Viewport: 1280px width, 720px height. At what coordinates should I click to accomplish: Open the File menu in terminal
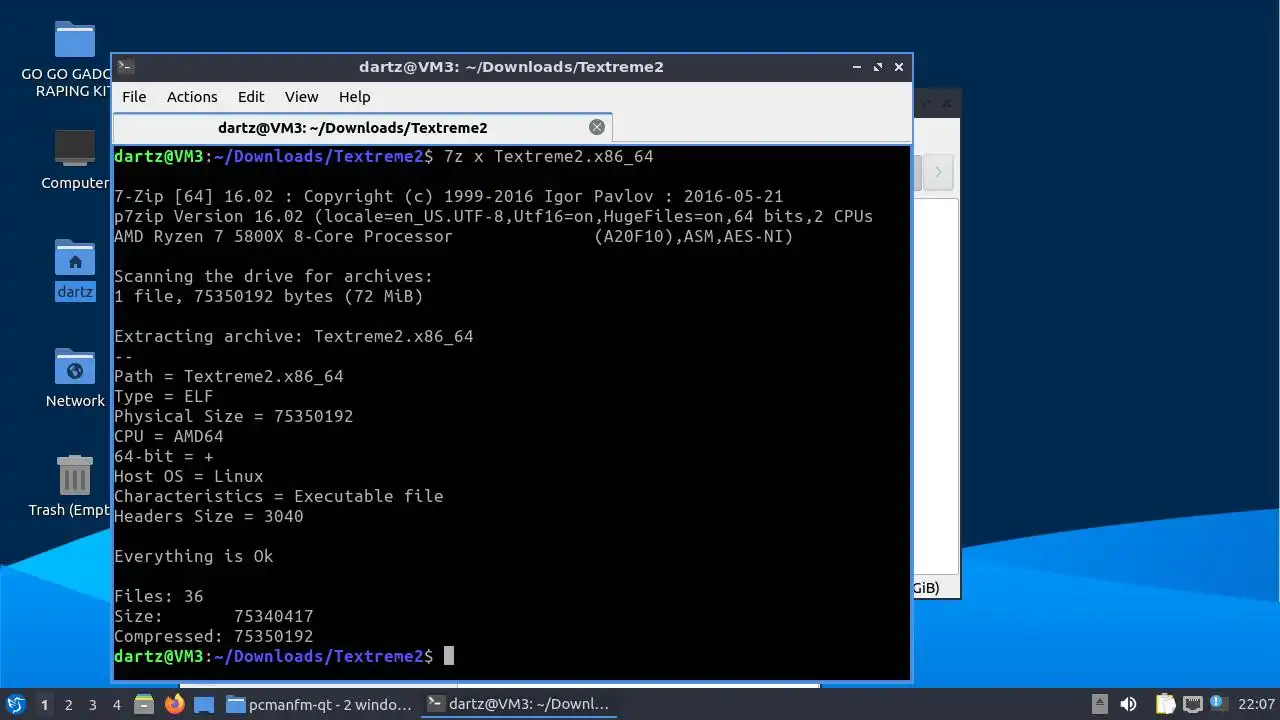point(134,97)
